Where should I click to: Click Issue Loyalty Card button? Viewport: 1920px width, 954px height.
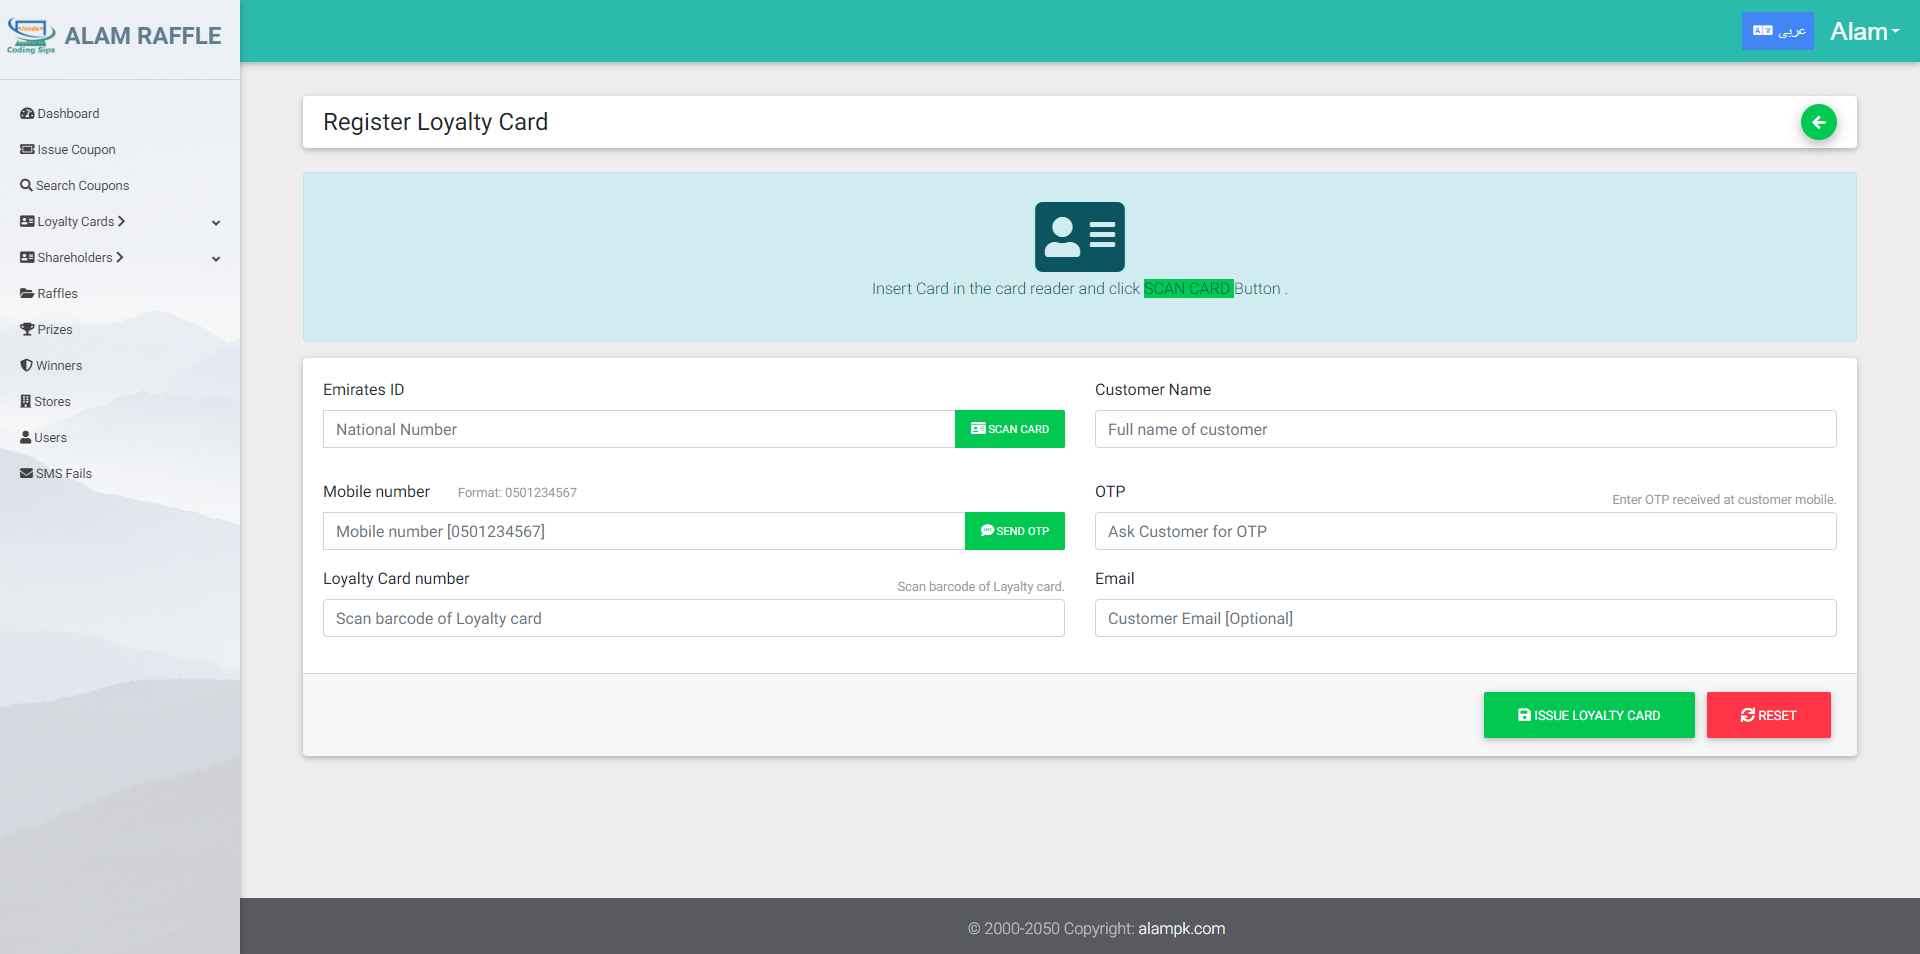tap(1588, 715)
